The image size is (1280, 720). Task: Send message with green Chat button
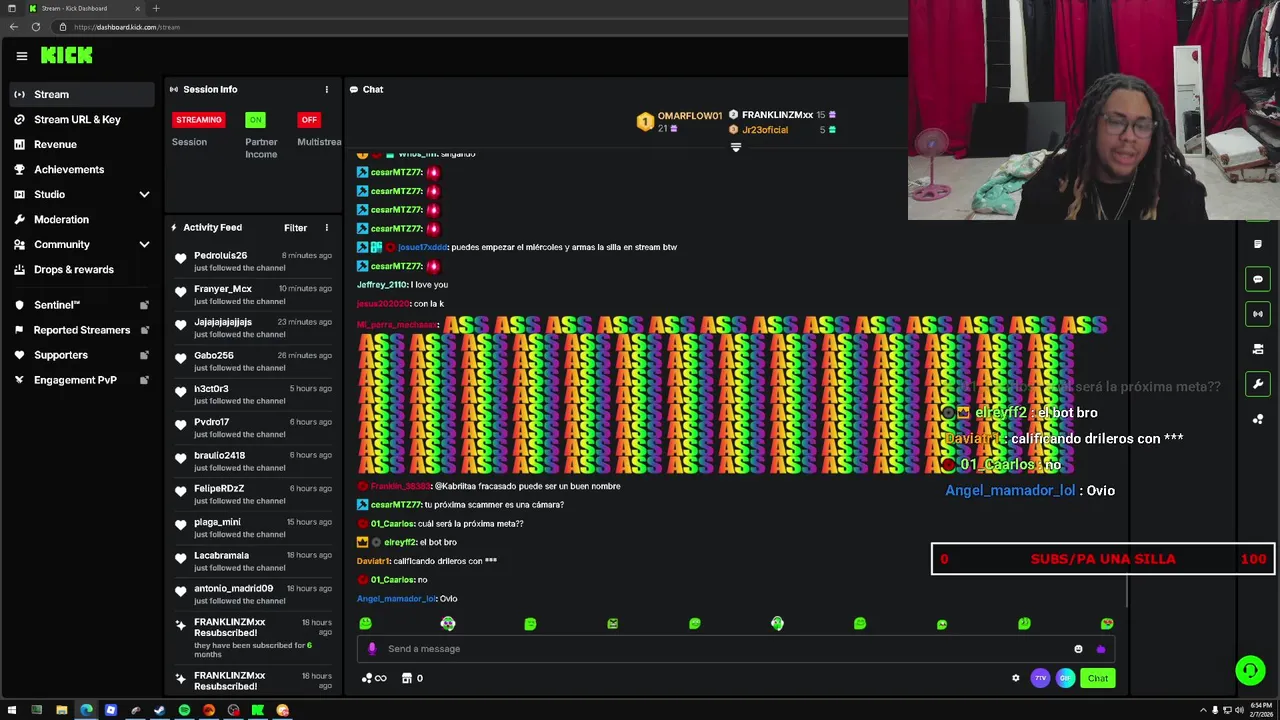(1098, 678)
